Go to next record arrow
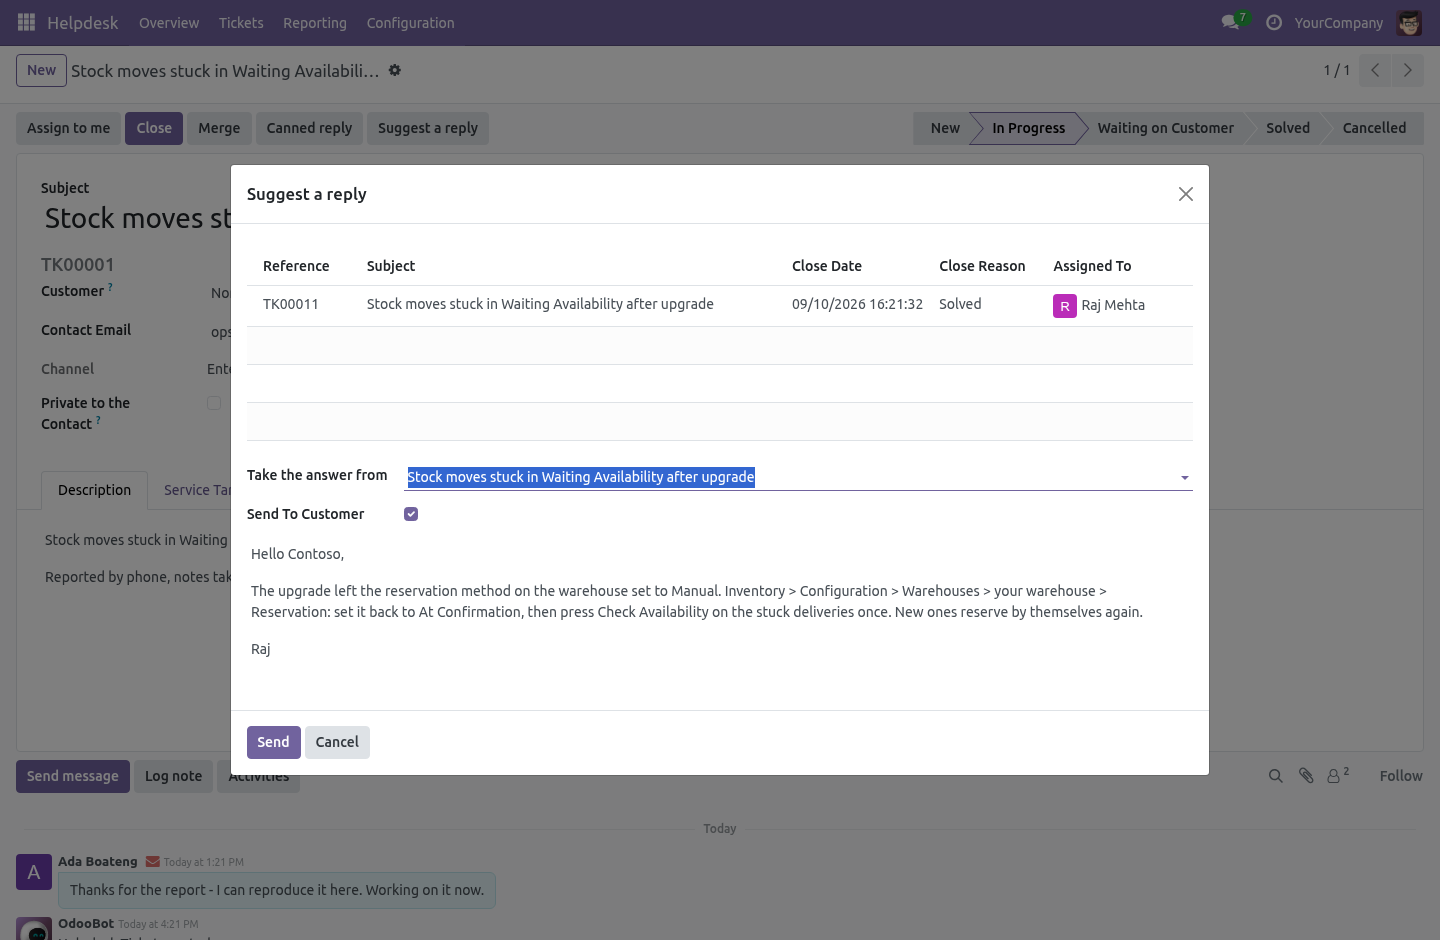The height and width of the screenshot is (940, 1440). pos(1407,70)
